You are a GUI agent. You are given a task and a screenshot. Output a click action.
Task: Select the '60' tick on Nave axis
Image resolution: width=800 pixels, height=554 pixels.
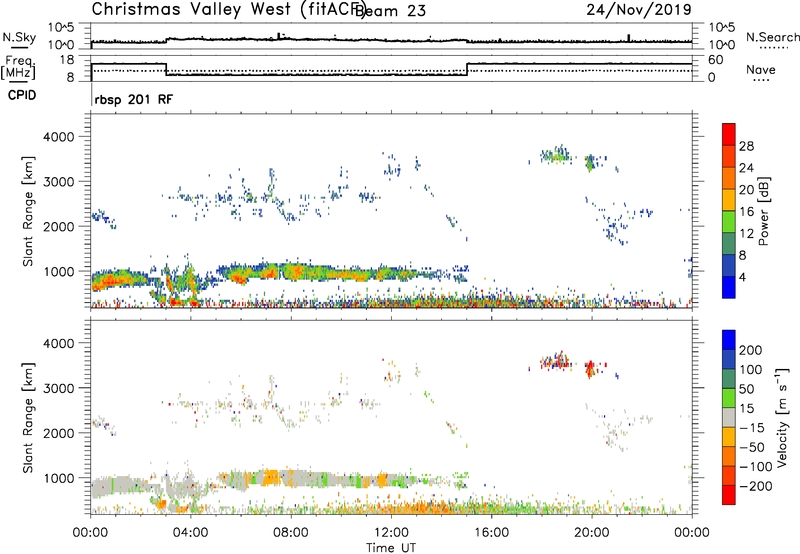(x=716, y=60)
